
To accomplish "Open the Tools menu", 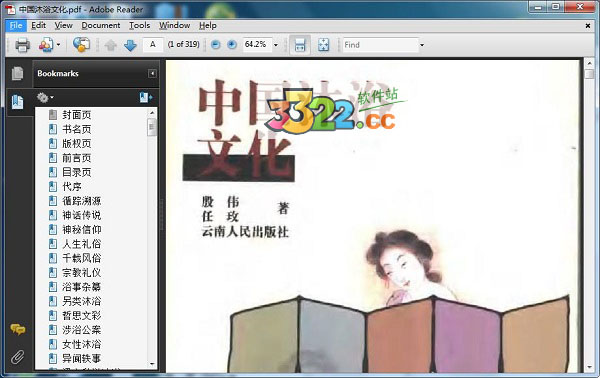I will tap(139, 25).
